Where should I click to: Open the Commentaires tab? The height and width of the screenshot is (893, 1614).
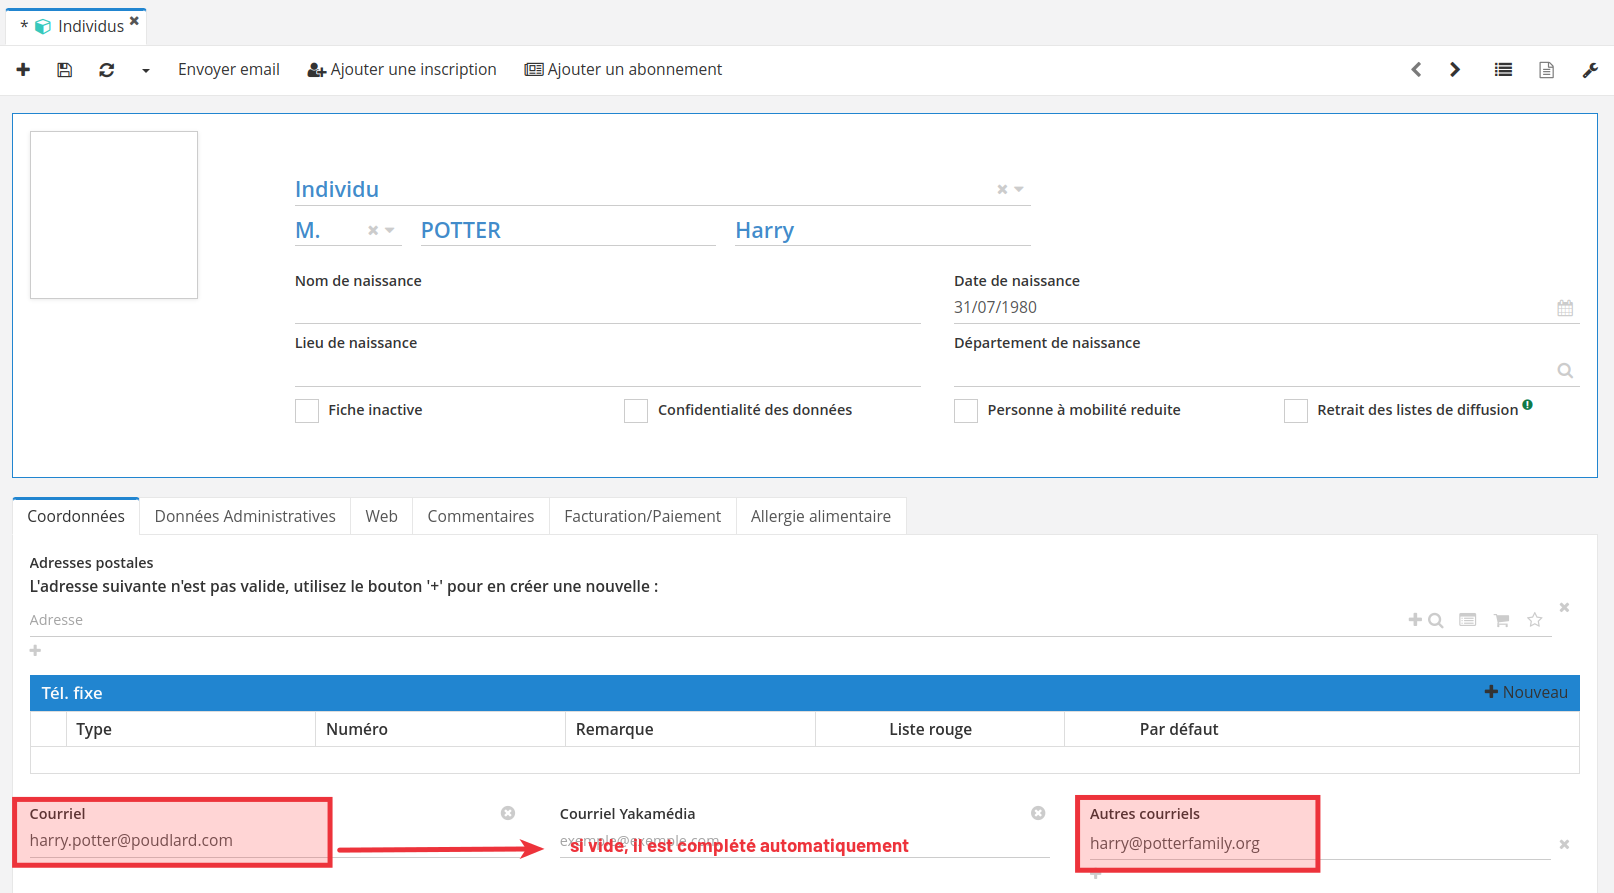481,516
